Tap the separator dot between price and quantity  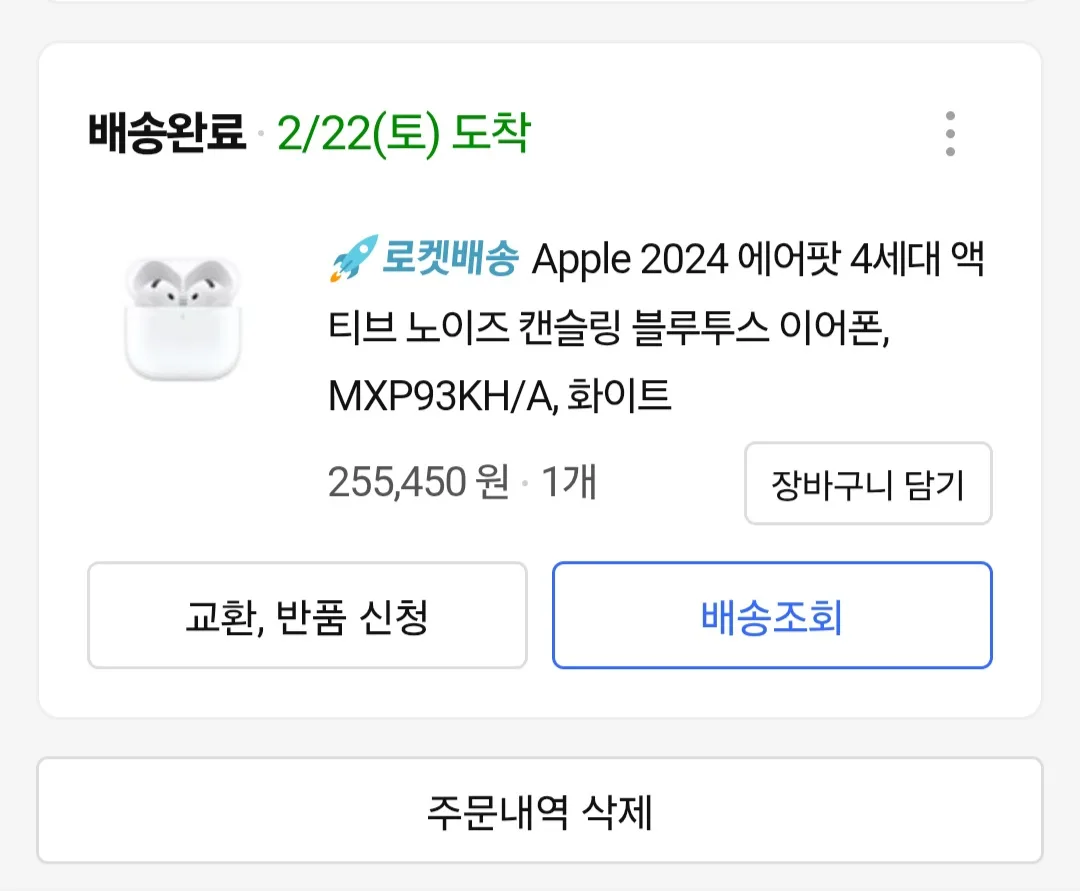tap(525, 483)
